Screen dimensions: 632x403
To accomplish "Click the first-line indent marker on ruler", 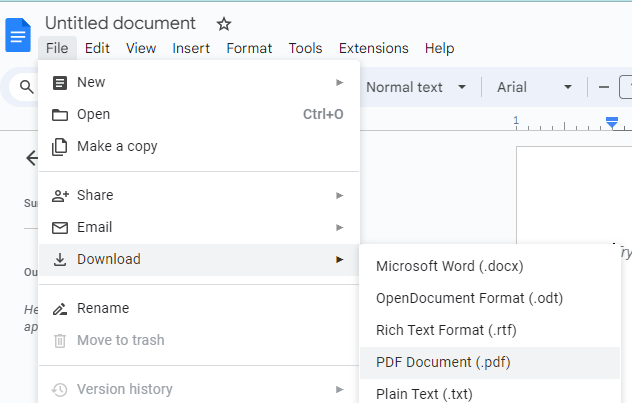I will 612,120.
